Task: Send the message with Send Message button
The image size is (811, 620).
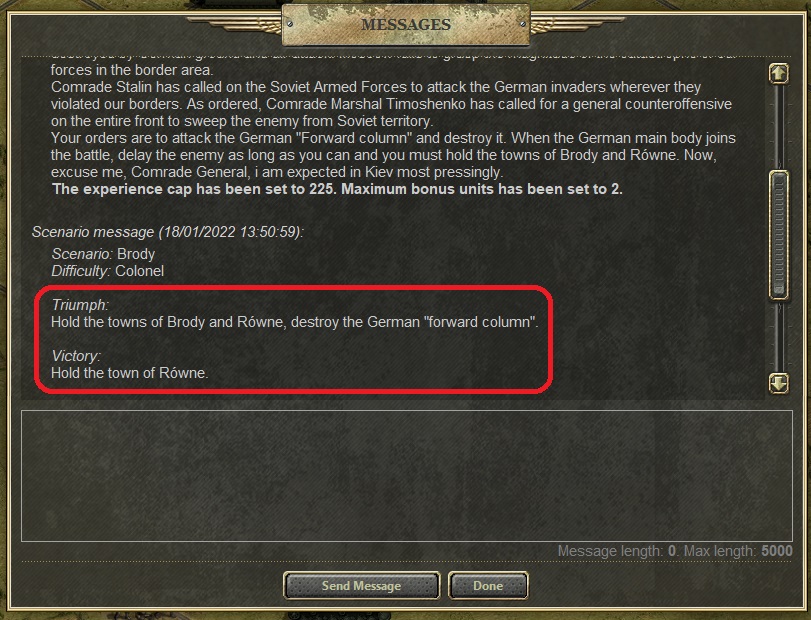Action: pos(362,586)
